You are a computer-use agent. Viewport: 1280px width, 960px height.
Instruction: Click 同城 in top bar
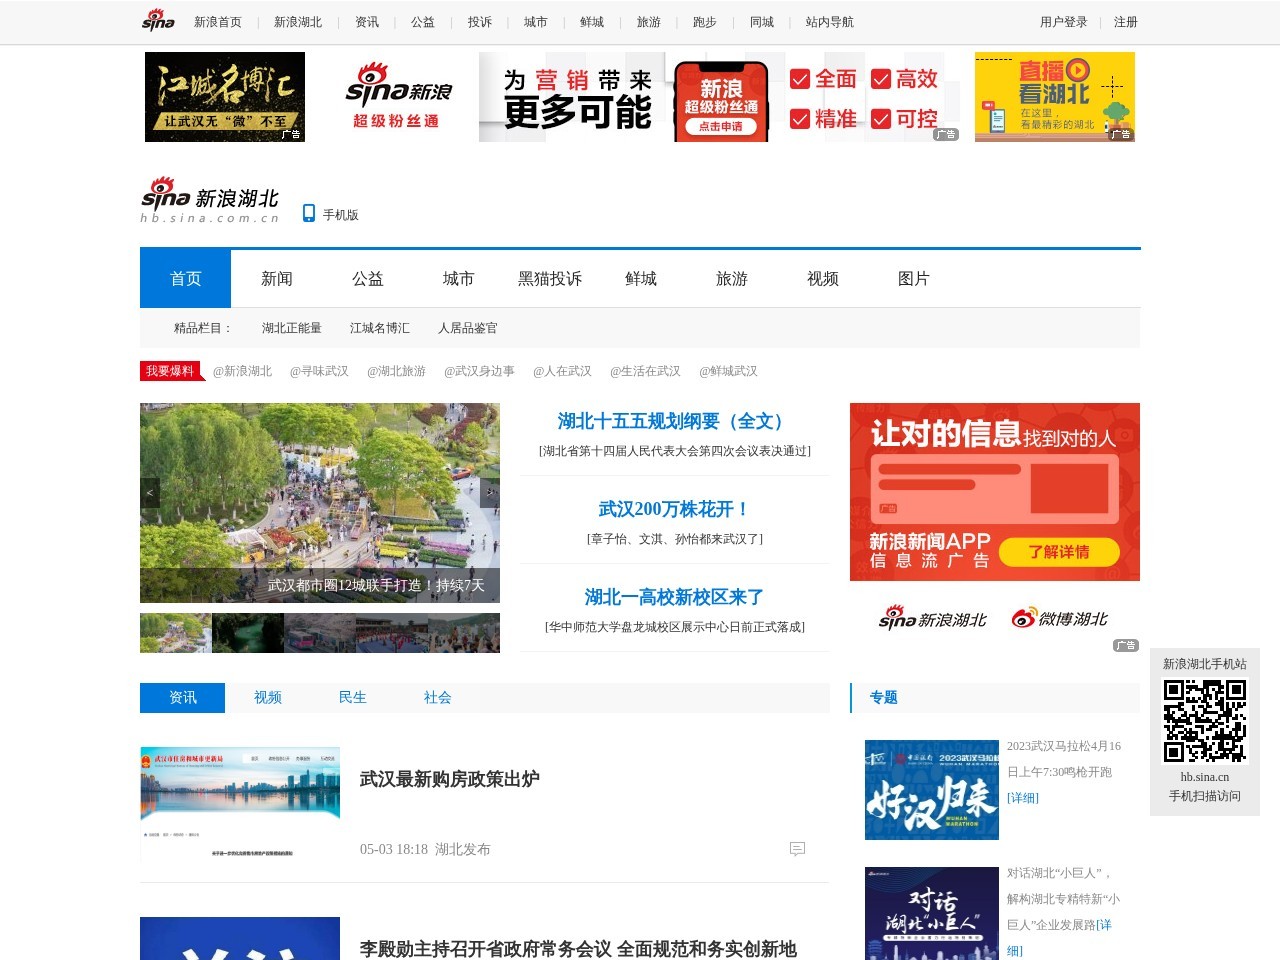[762, 22]
